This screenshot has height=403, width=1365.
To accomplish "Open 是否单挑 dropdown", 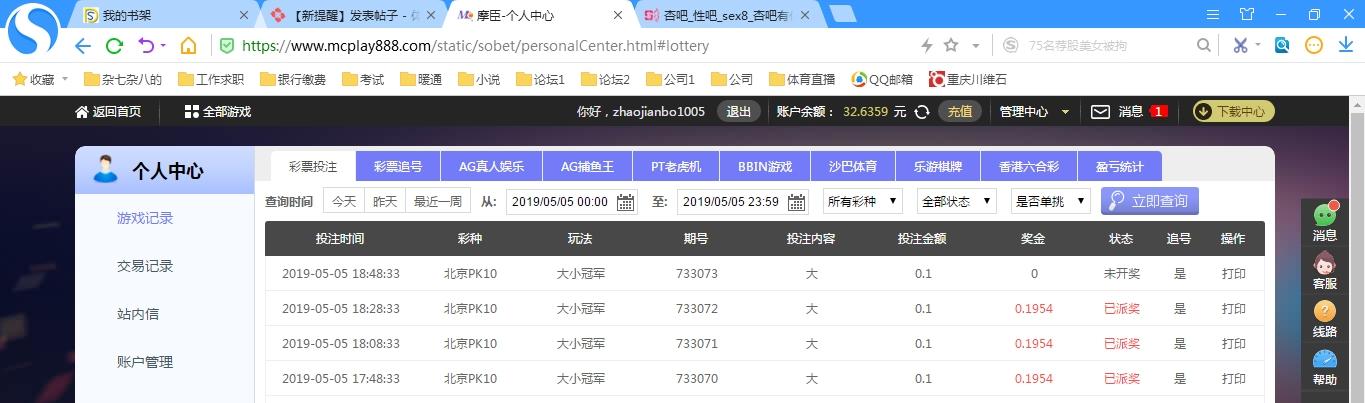I will [x=1051, y=201].
